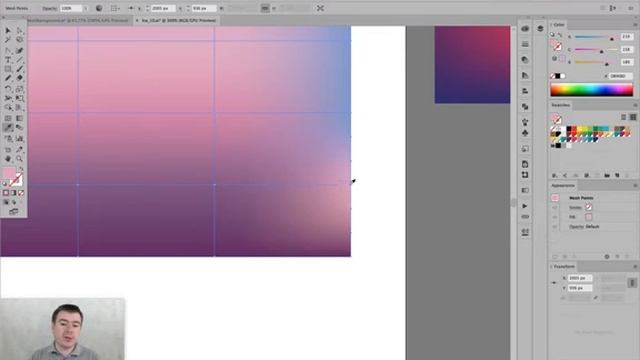Screen dimensions: 640x360
Task: Select the Symbol Sprayer tool
Action: coord(8,139)
